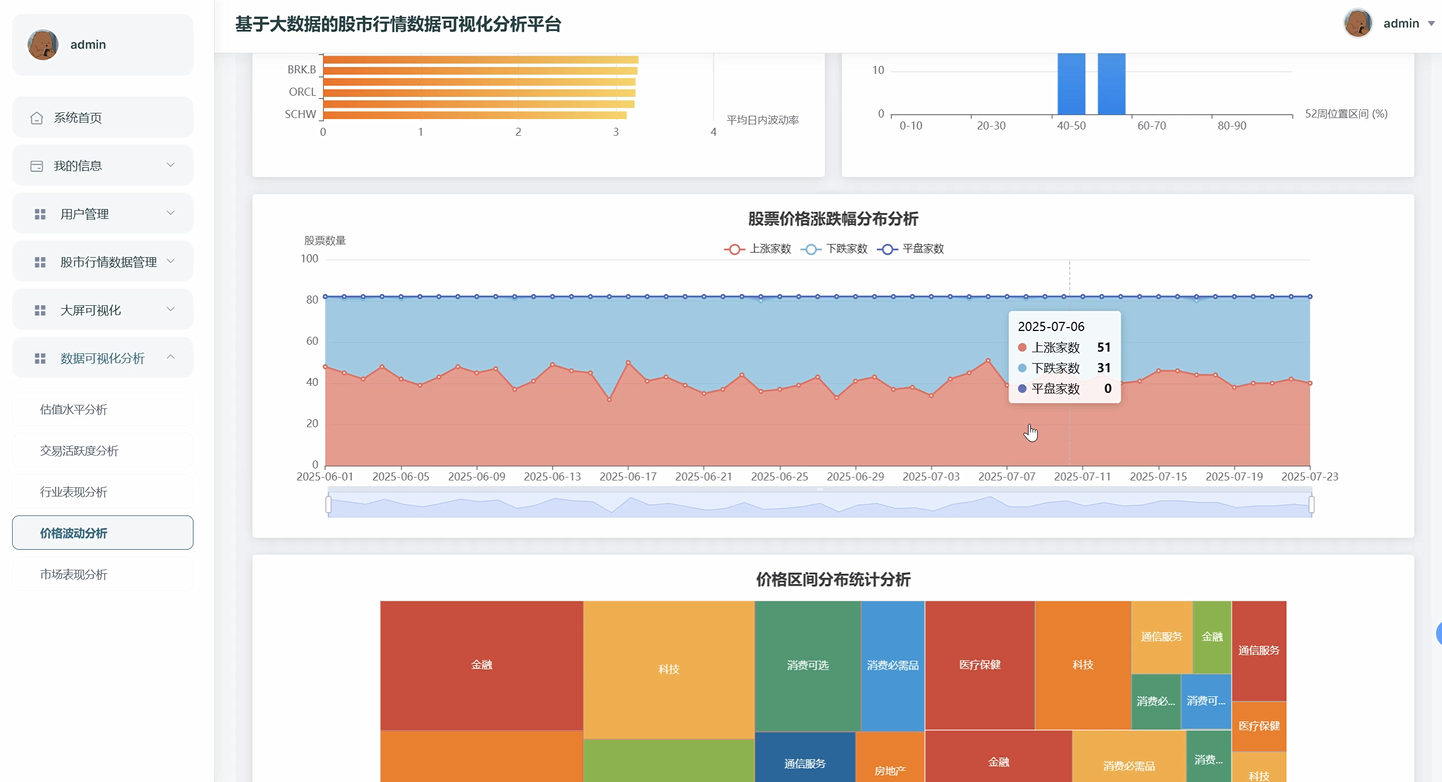Expand the 股市行情数据管理 chevron
The height and width of the screenshot is (782, 1442).
click(x=170, y=261)
